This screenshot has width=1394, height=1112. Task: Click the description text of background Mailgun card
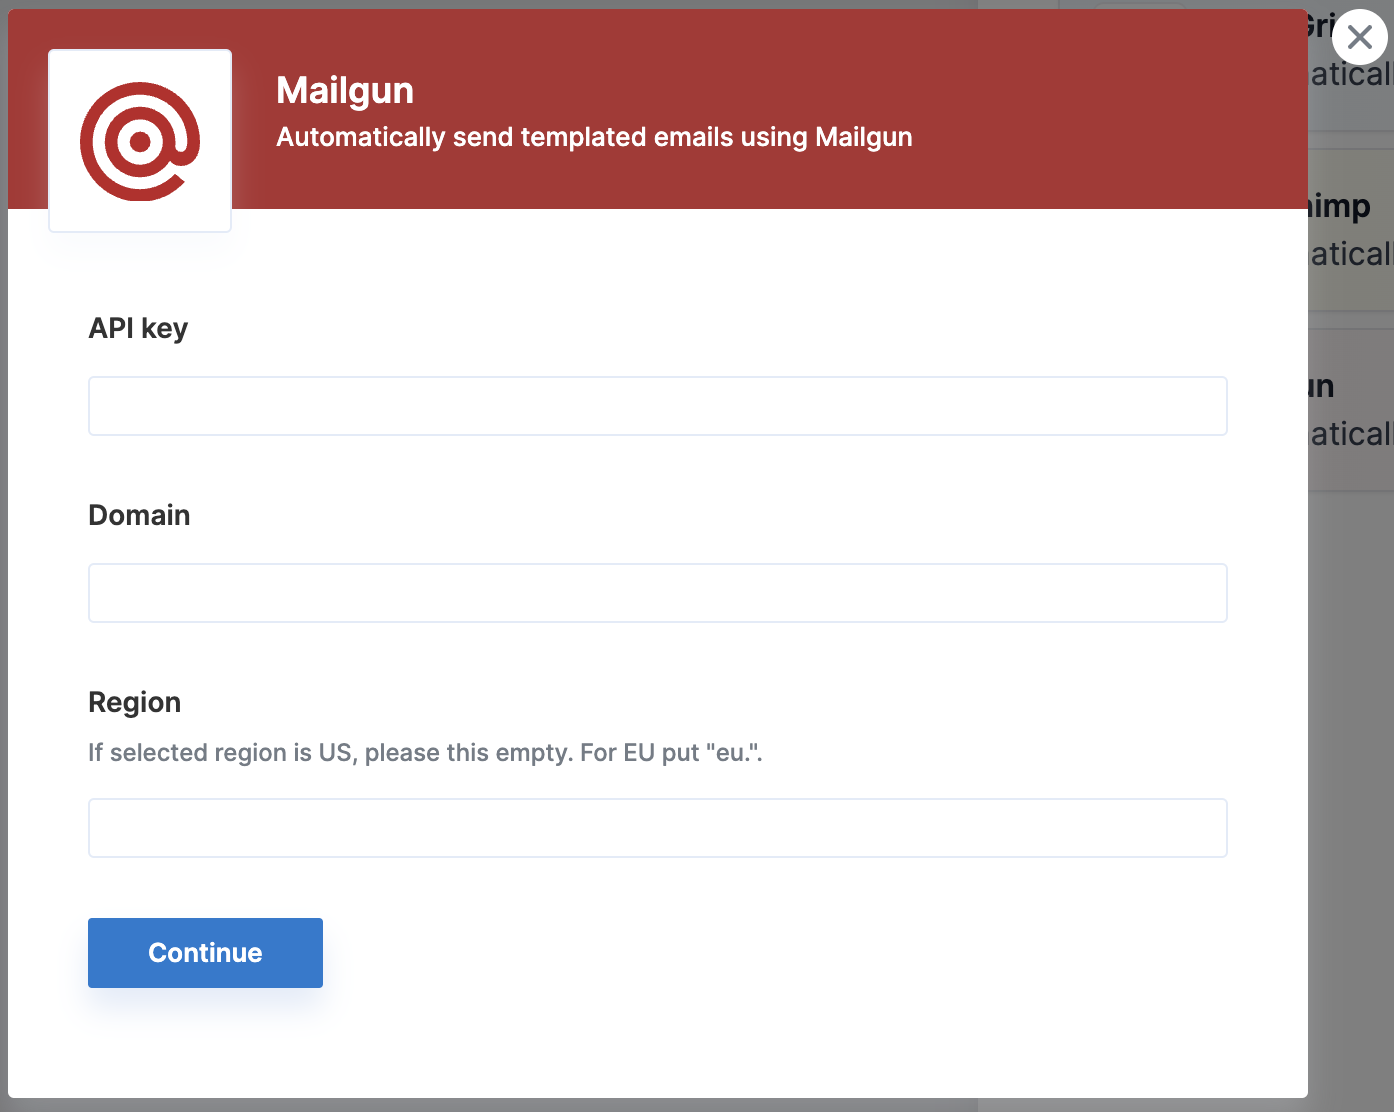pos(1351,435)
